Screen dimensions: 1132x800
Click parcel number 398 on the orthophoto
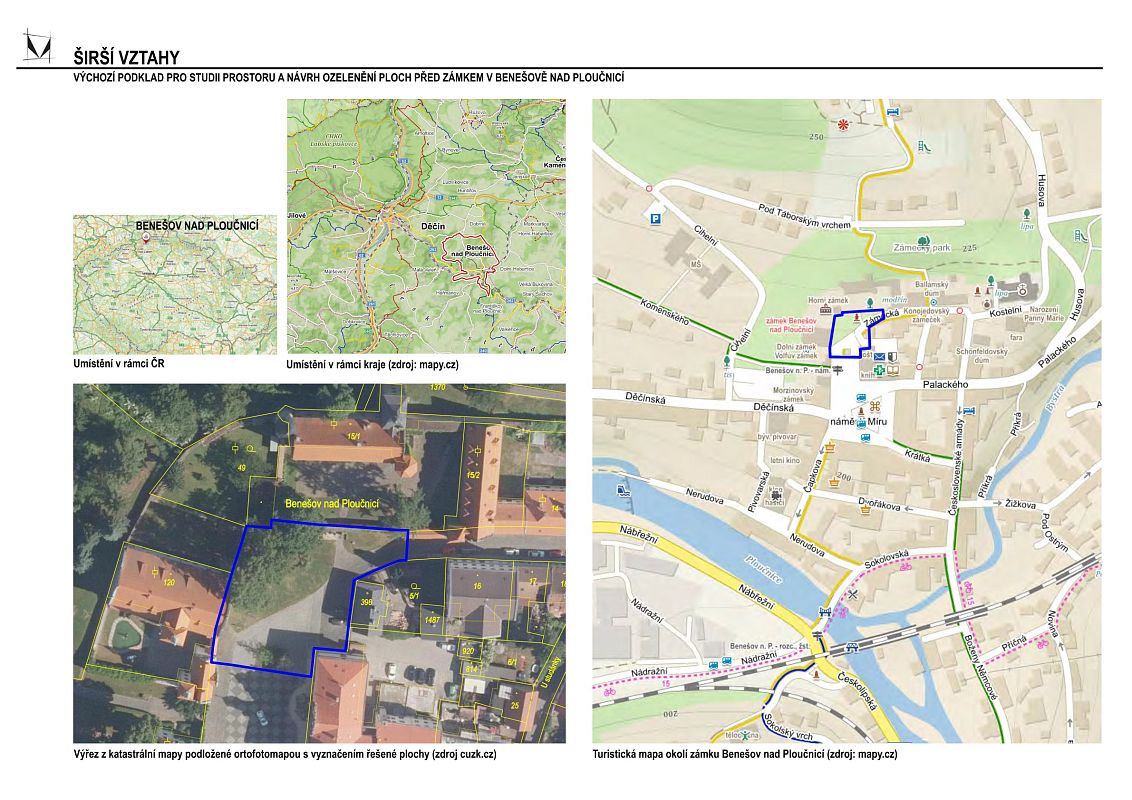(367, 601)
